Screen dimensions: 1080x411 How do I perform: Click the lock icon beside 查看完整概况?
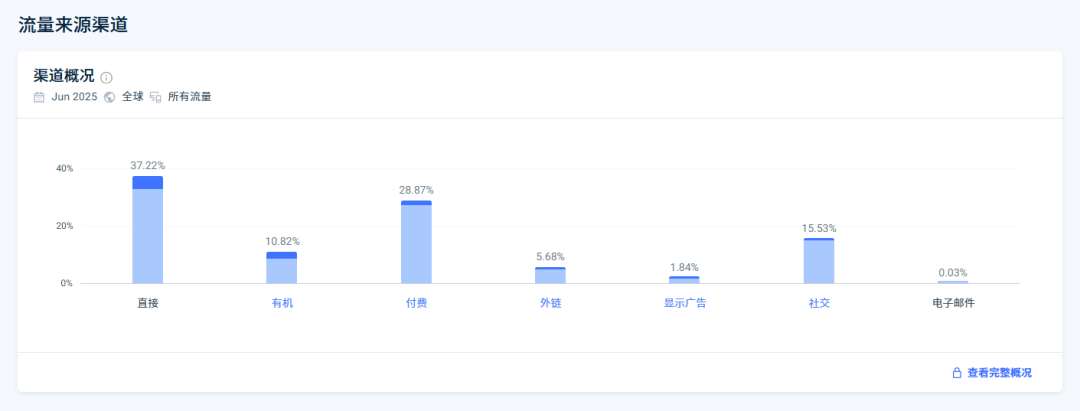[957, 373]
